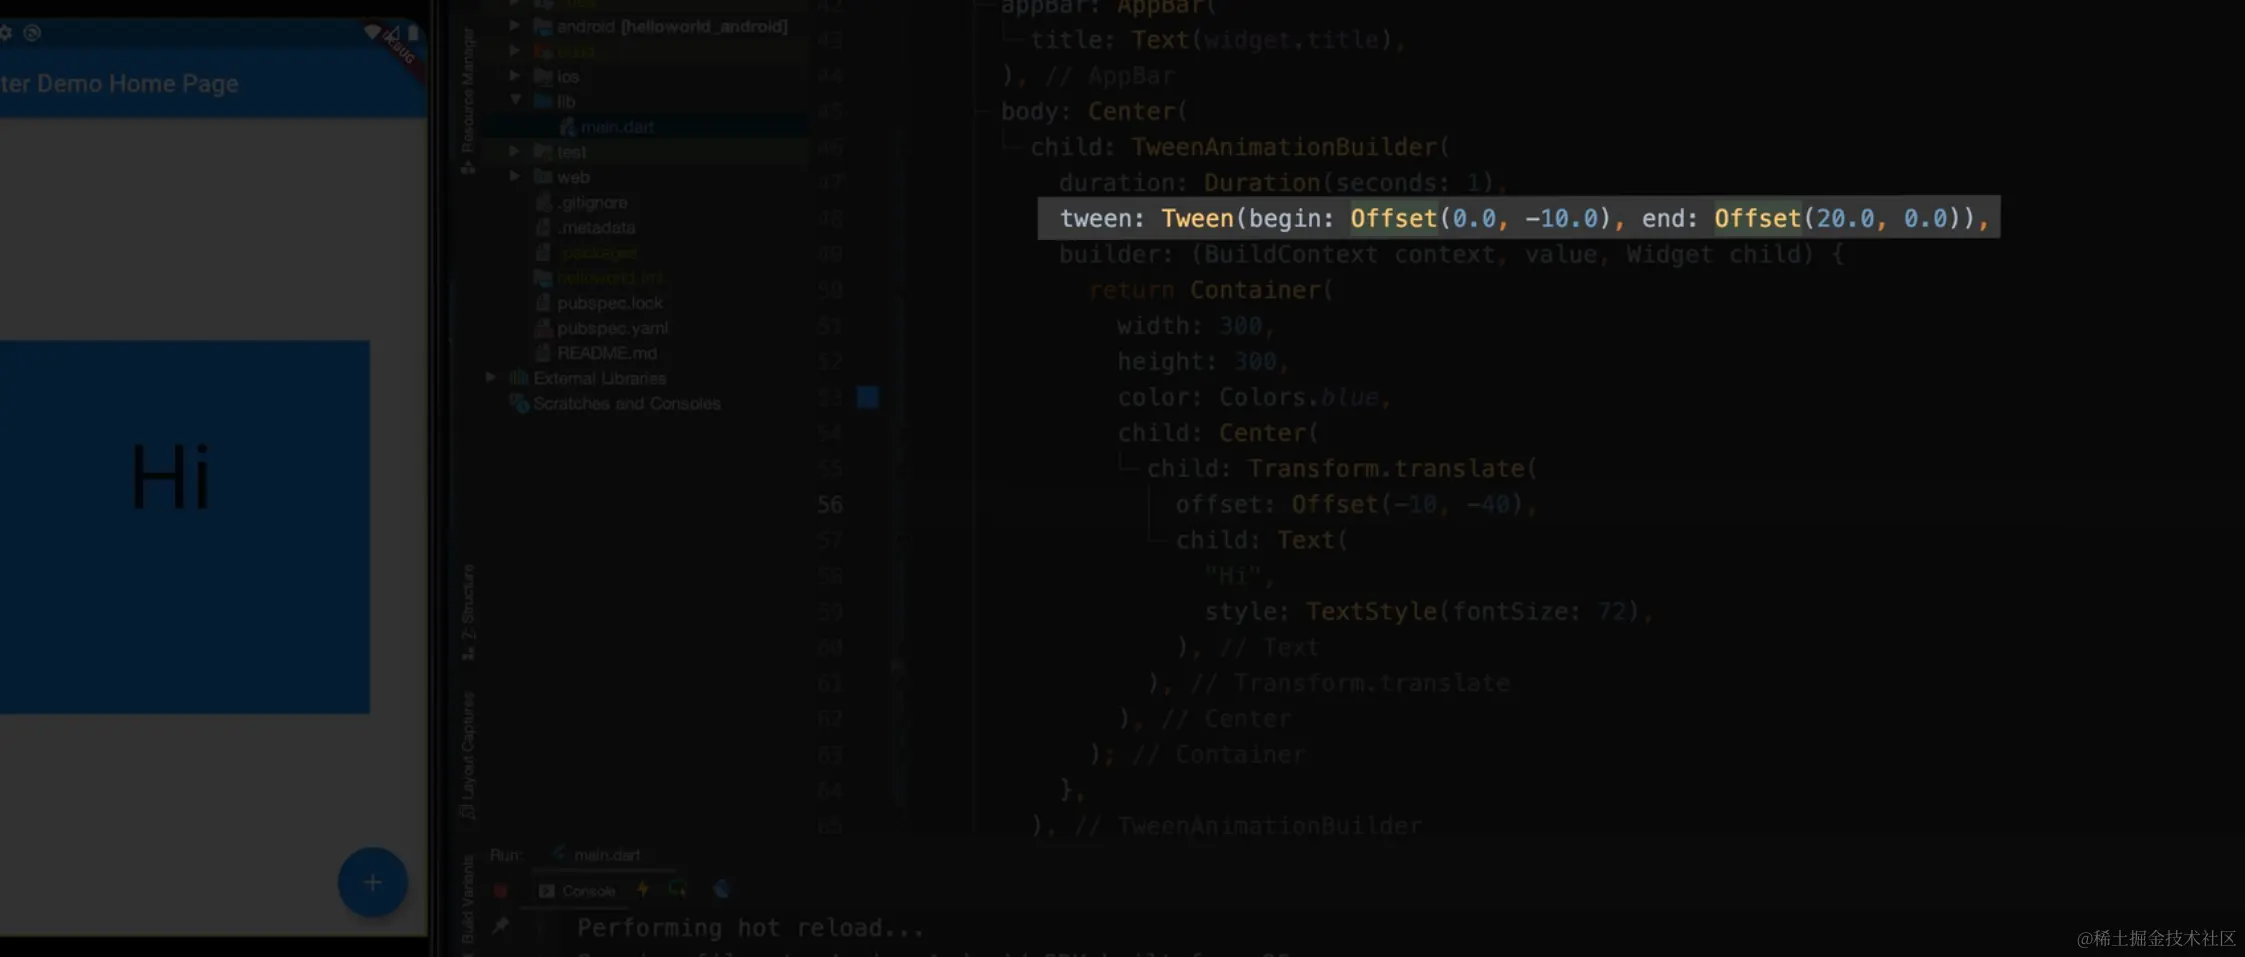Viewport: 2245px width, 957px height.
Task: Open the Build Variants tool window
Action: click(467, 899)
